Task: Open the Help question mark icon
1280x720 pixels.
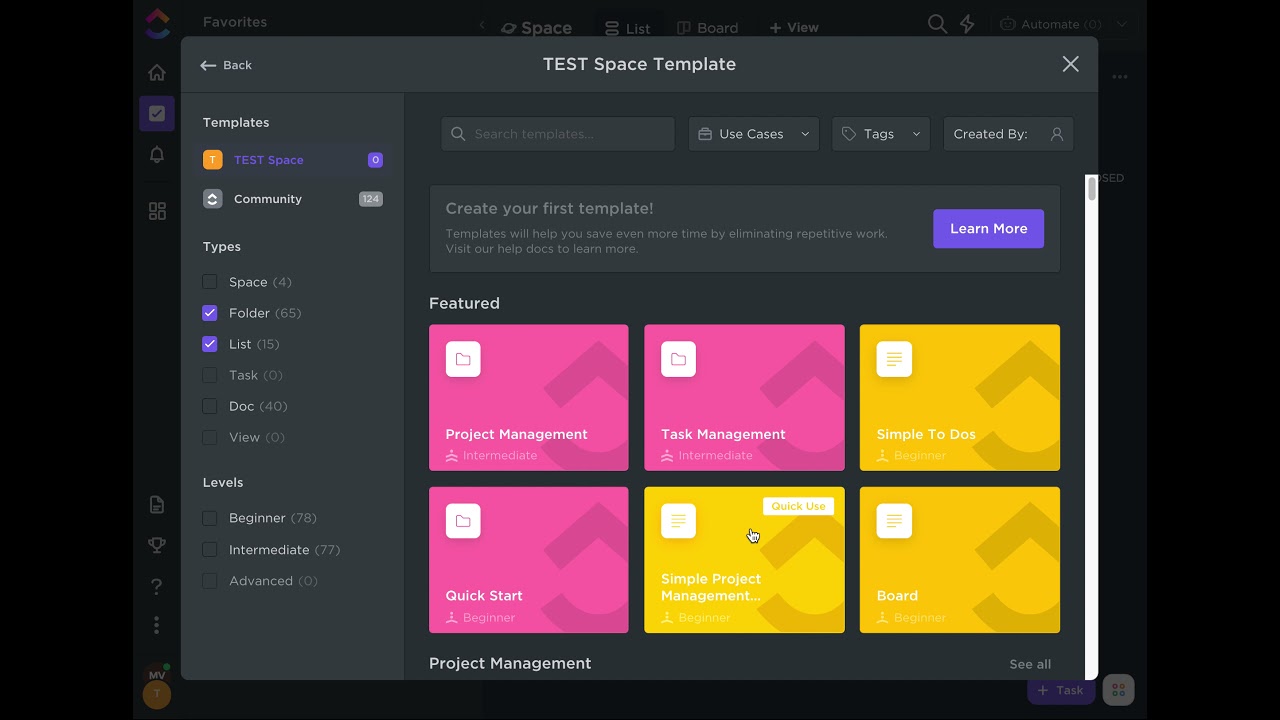Action: 157,586
